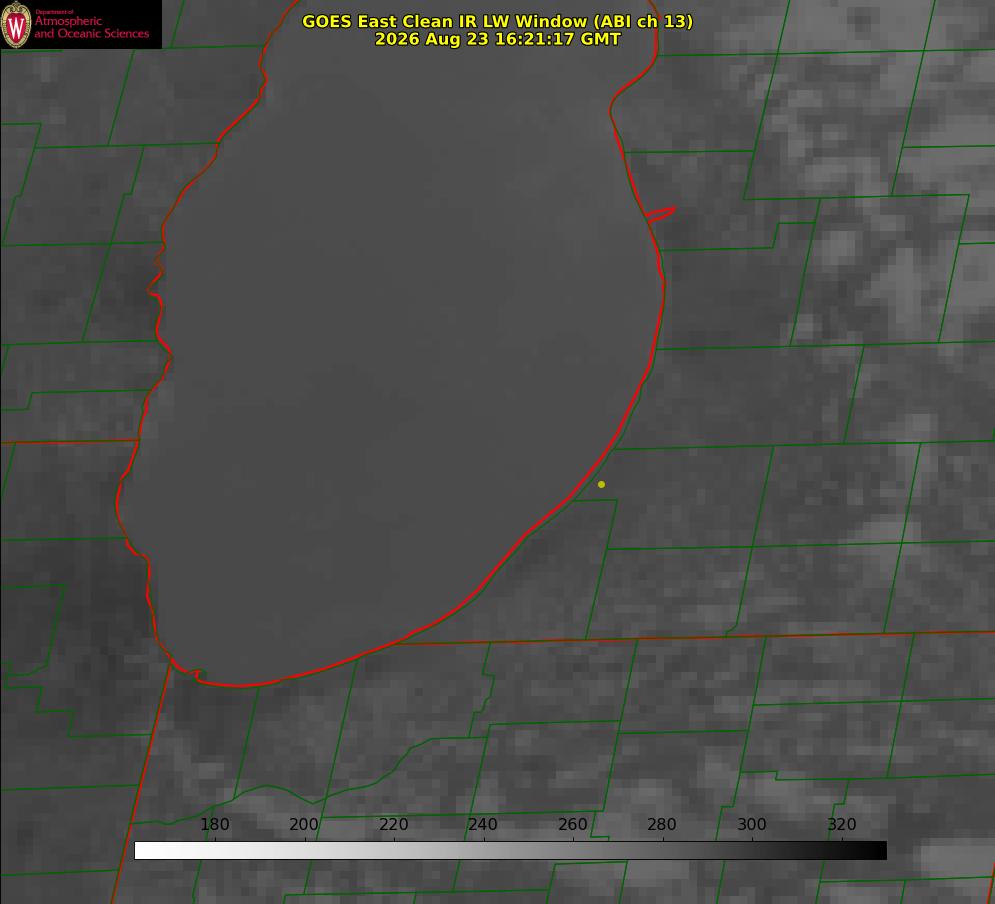The image size is (995, 904).
Task: Click the colorbar label '280'
Action: tap(662, 824)
